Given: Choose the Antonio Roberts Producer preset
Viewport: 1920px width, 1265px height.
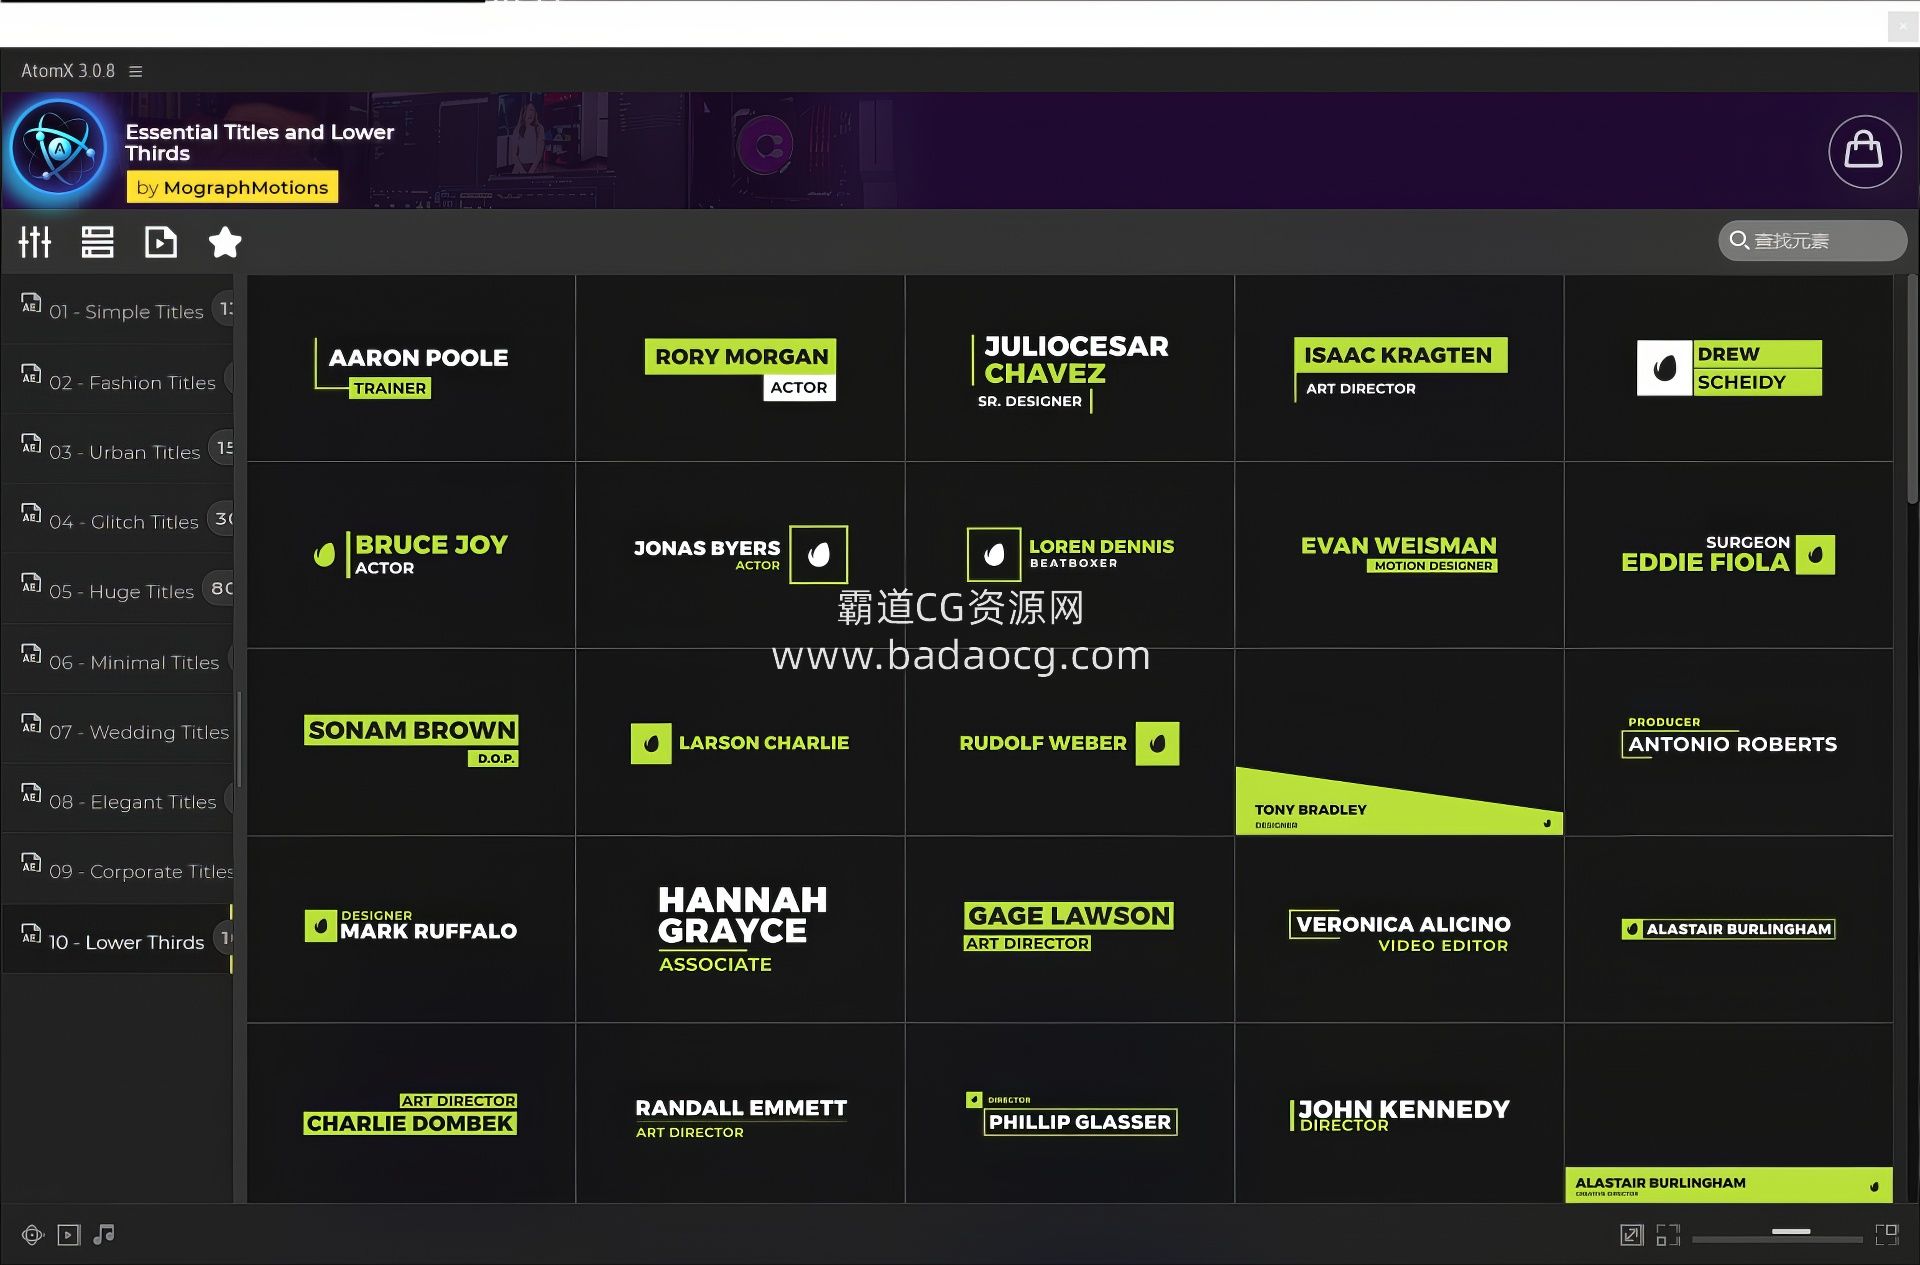Looking at the screenshot, I should tap(1728, 742).
